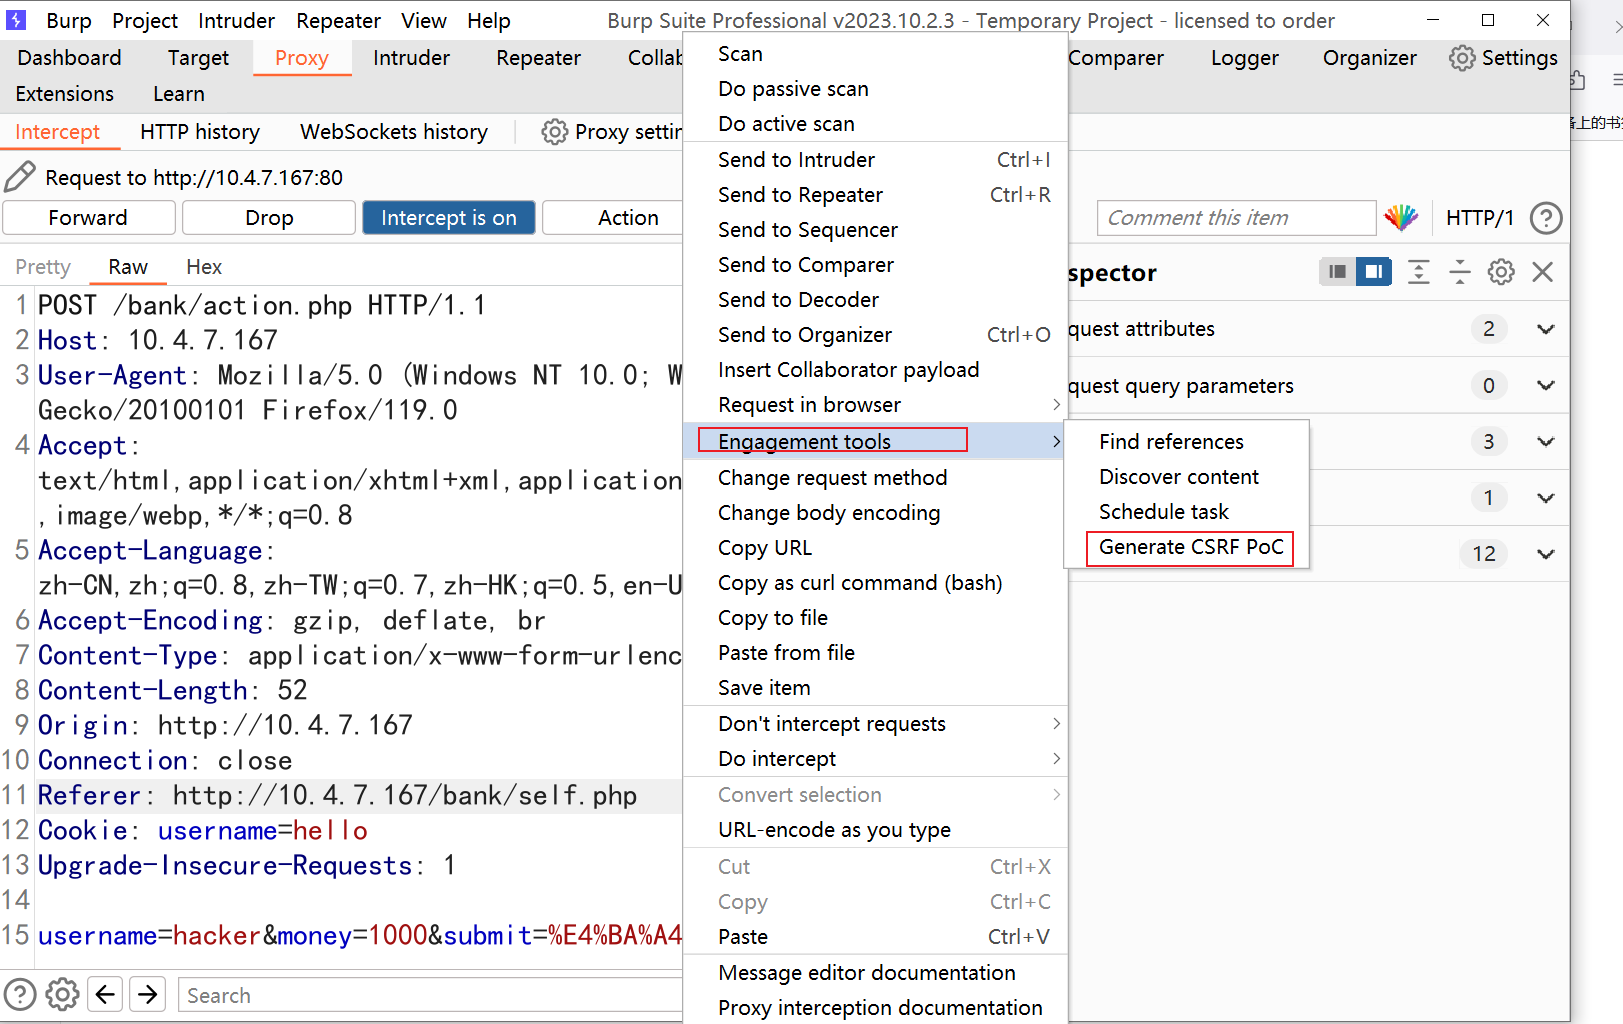Open the Help menu
The height and width of the screenshot is (1024, 1623).
tap(489, 21)
